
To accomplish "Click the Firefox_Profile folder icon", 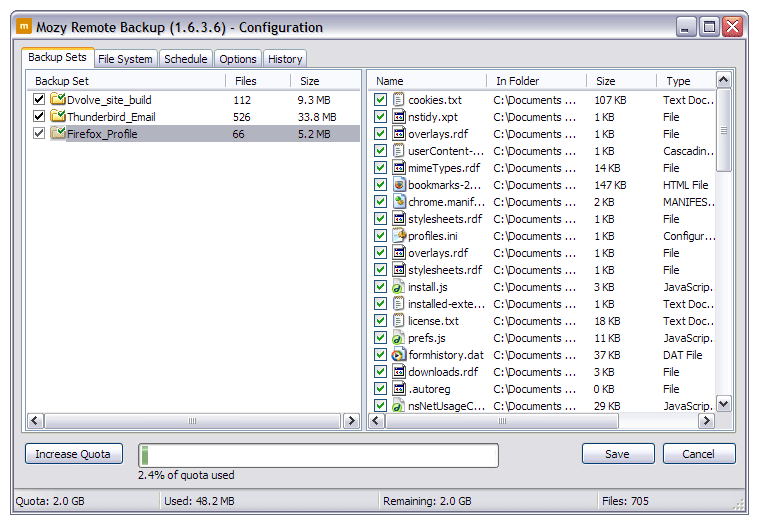I will tap(58, 133).
